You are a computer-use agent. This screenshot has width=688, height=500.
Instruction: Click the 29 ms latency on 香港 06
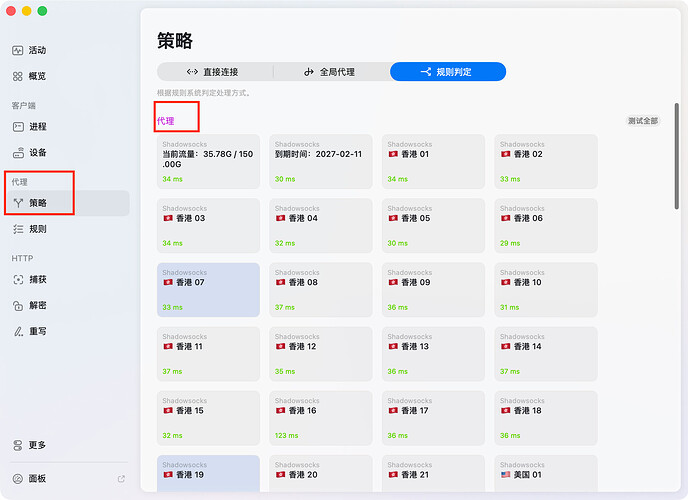pos(510,243)
